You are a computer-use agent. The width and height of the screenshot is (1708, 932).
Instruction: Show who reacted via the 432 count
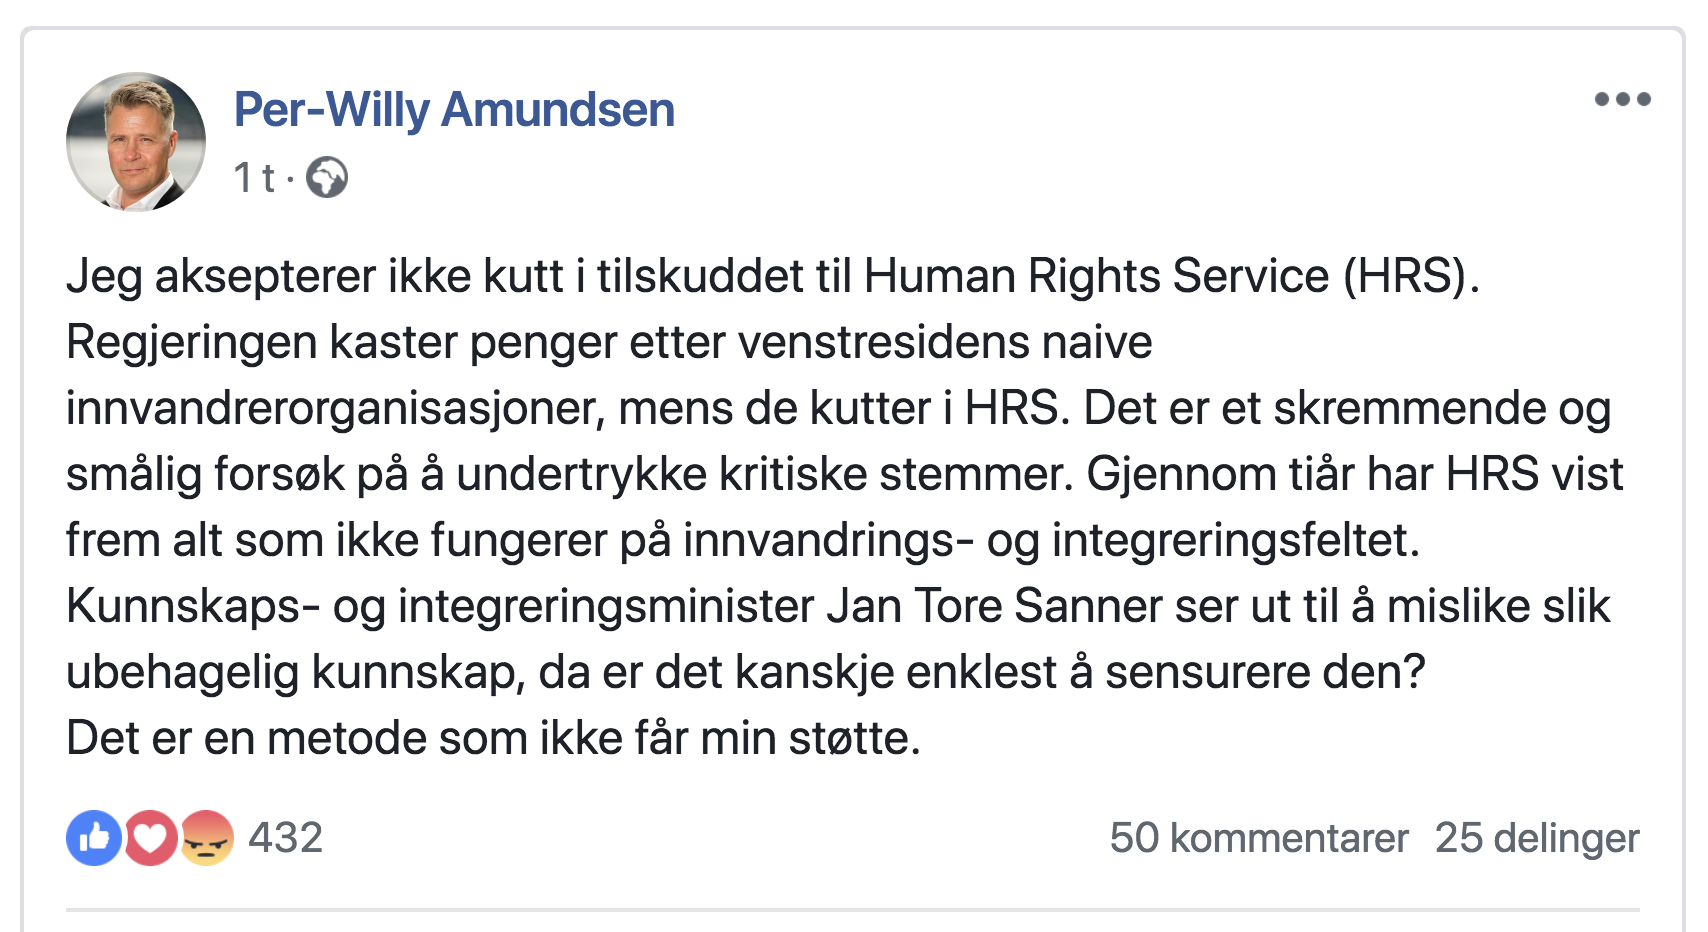click(286, 838)
